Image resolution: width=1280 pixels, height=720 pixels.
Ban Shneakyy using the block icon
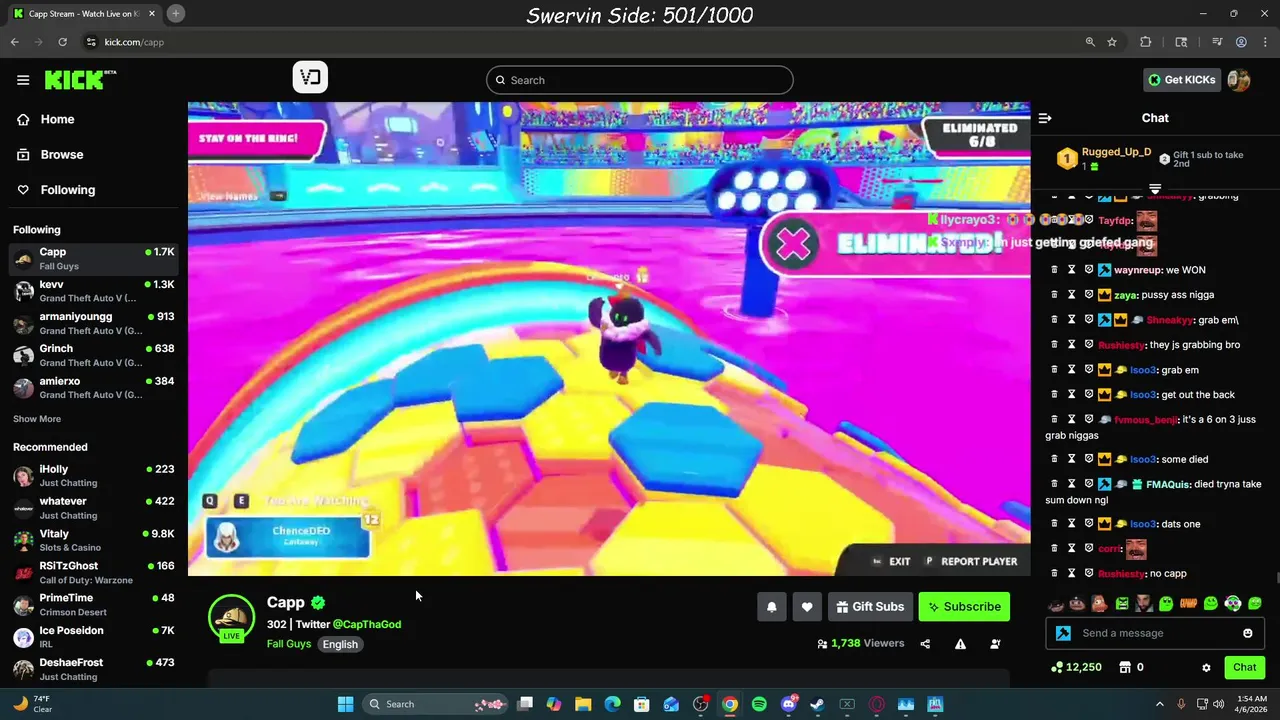click(1089, 320)
